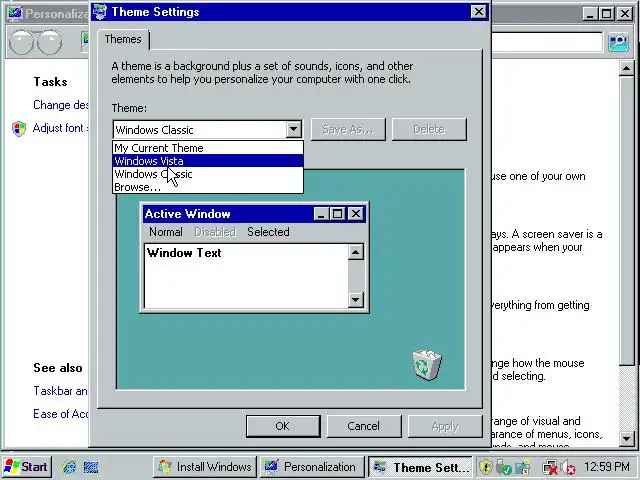640x480 pixels.
Task: Click Personalization window back/forward buttons
Action: click(36, 42)
